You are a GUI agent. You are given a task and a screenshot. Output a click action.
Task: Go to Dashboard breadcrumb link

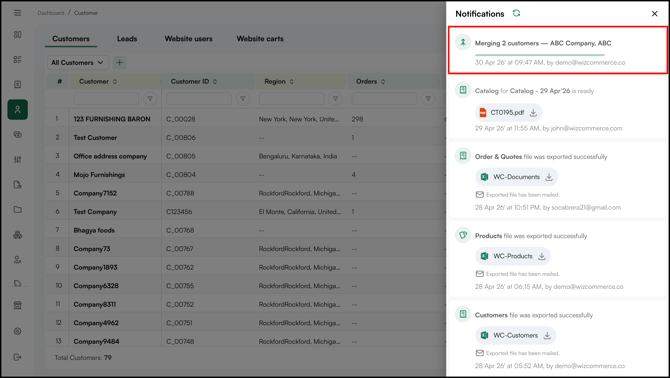[x=50, y=13]
